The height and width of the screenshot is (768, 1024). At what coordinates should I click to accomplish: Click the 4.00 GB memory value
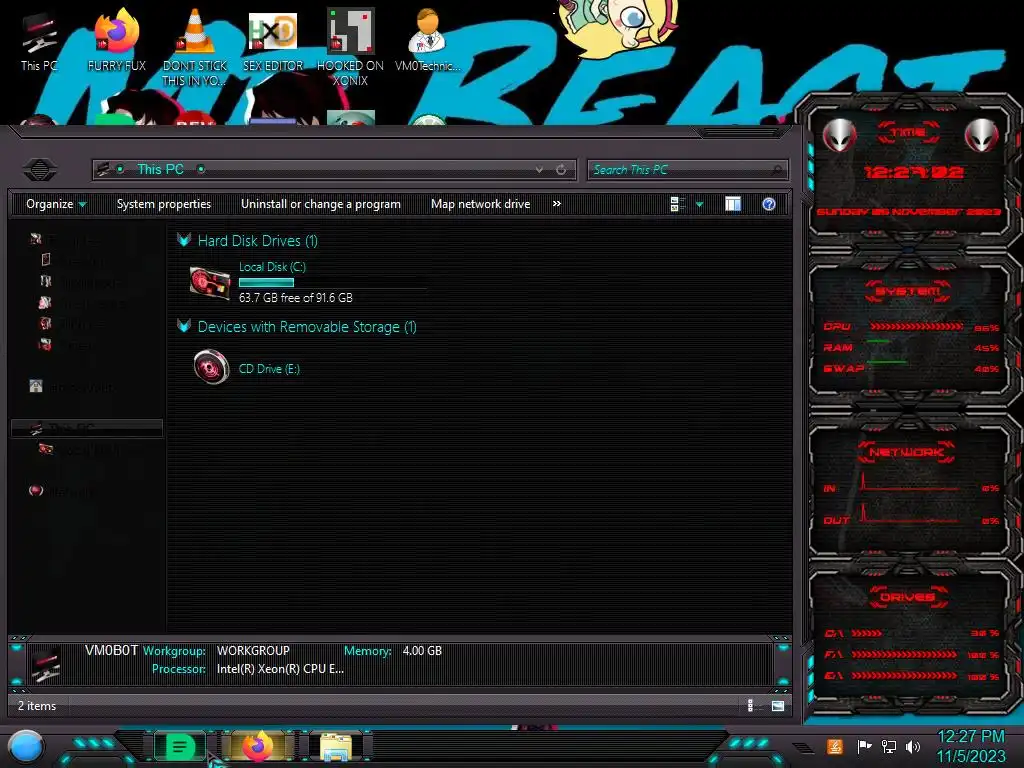click(422, 650)
